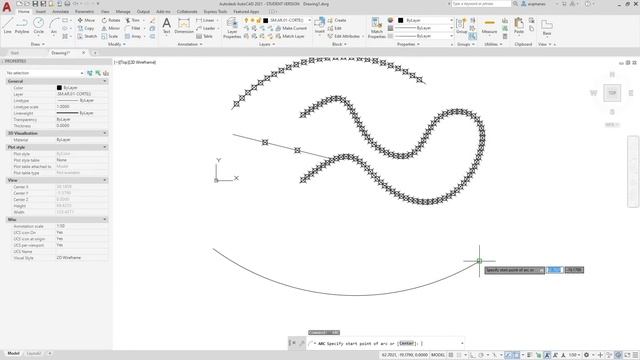Open the Manage ribbon tab
Image resolution: width=640 pixels, height=360 pixels.
click(x=123, y=12)
